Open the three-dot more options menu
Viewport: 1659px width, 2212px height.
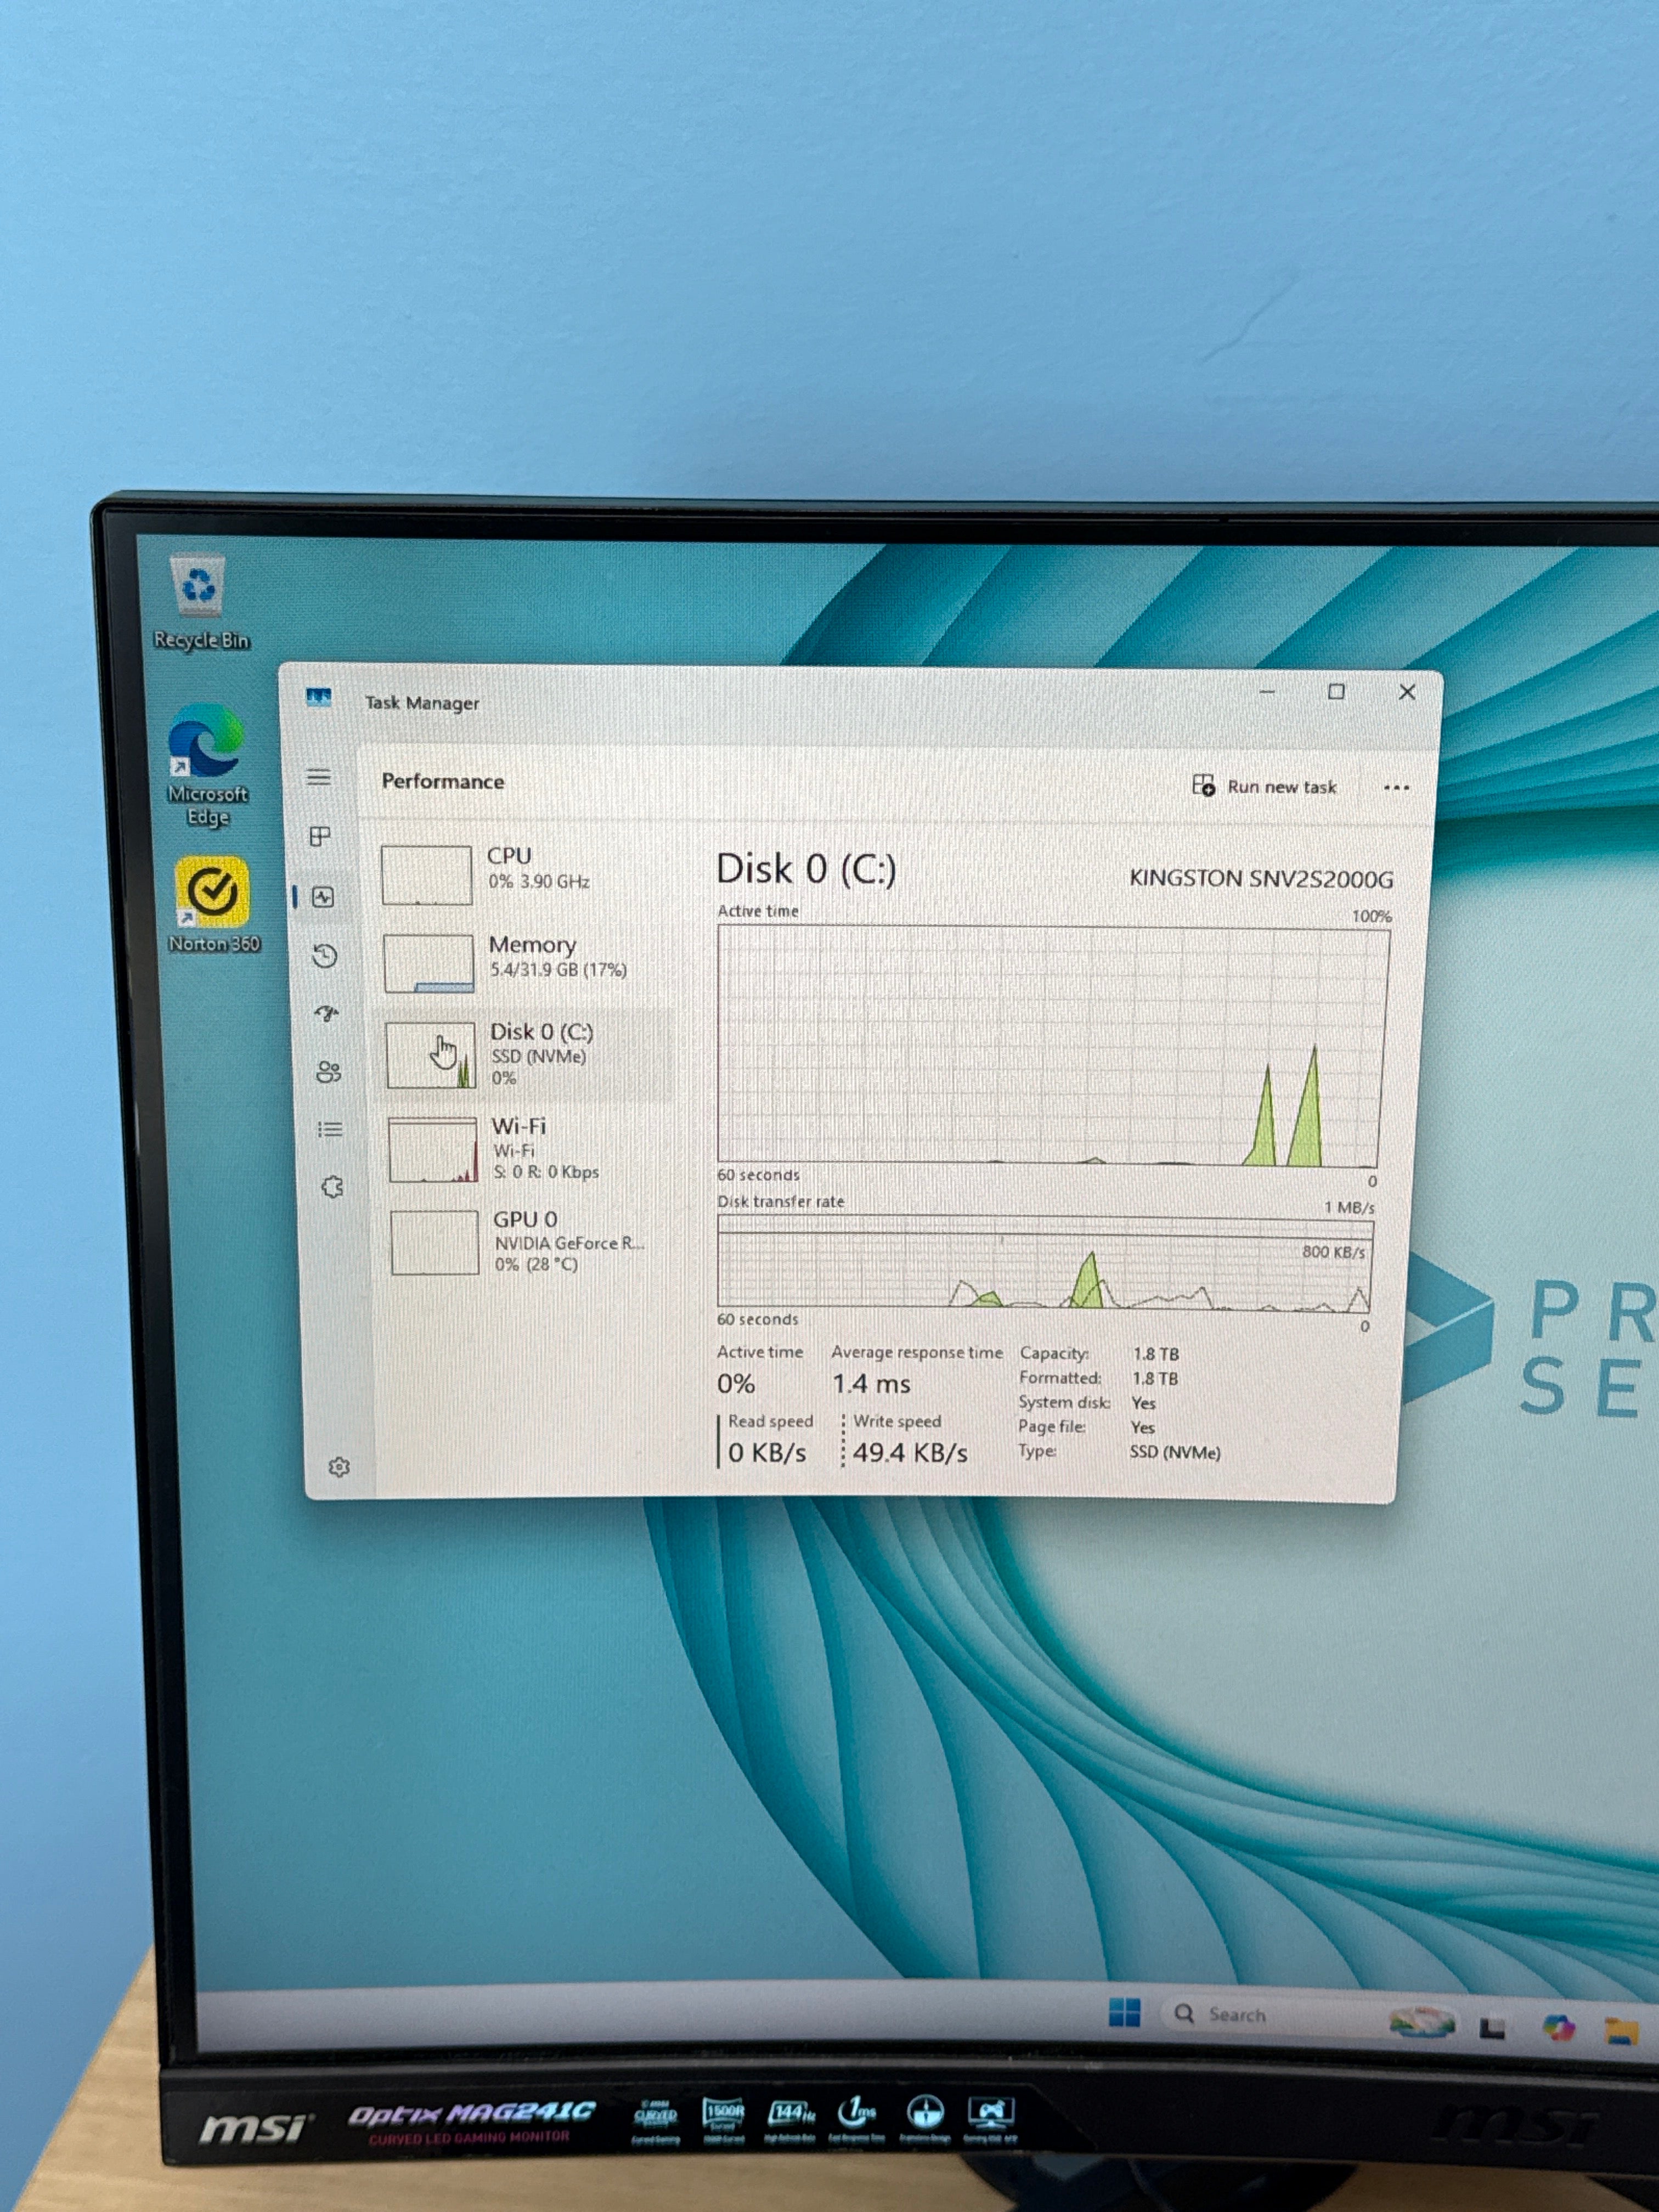(x=1396, y=788)
